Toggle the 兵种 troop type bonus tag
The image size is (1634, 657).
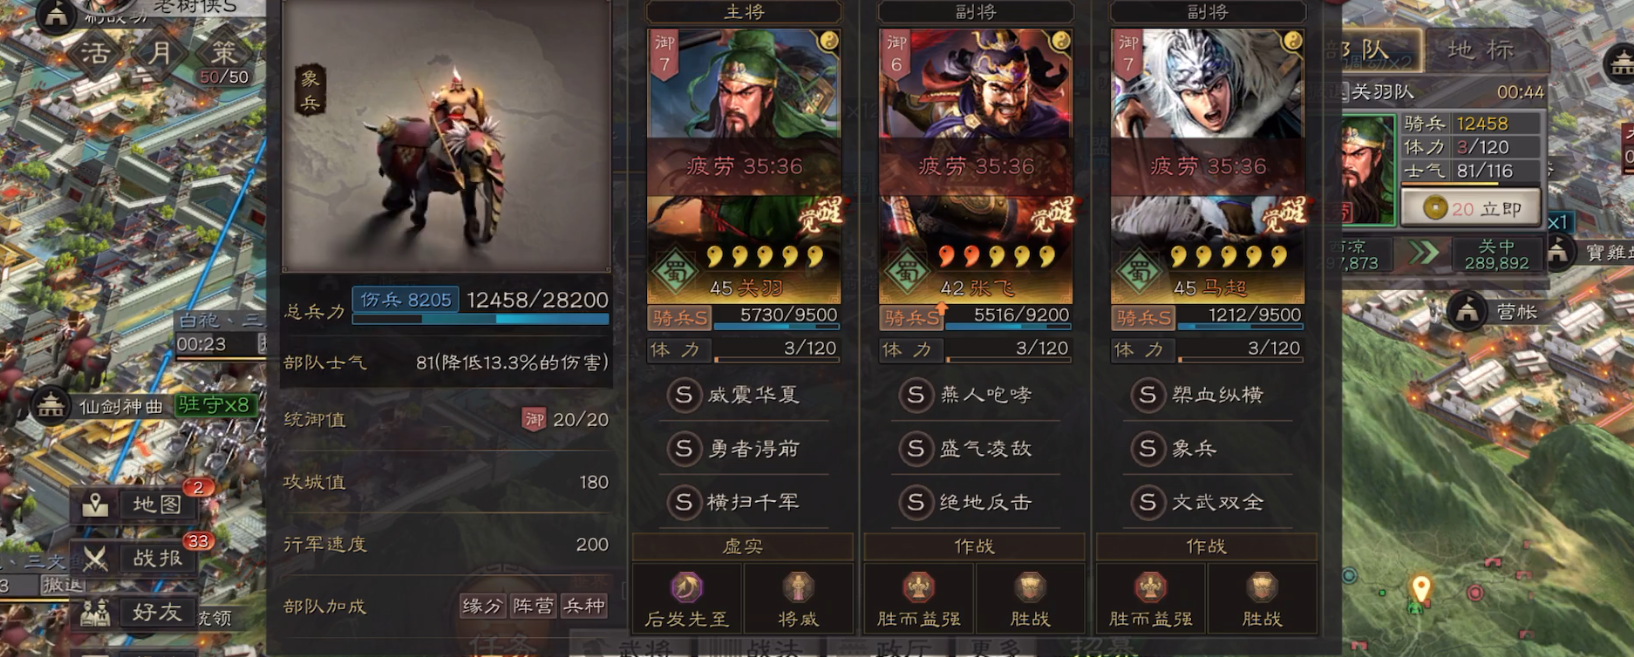pos(584,606)
